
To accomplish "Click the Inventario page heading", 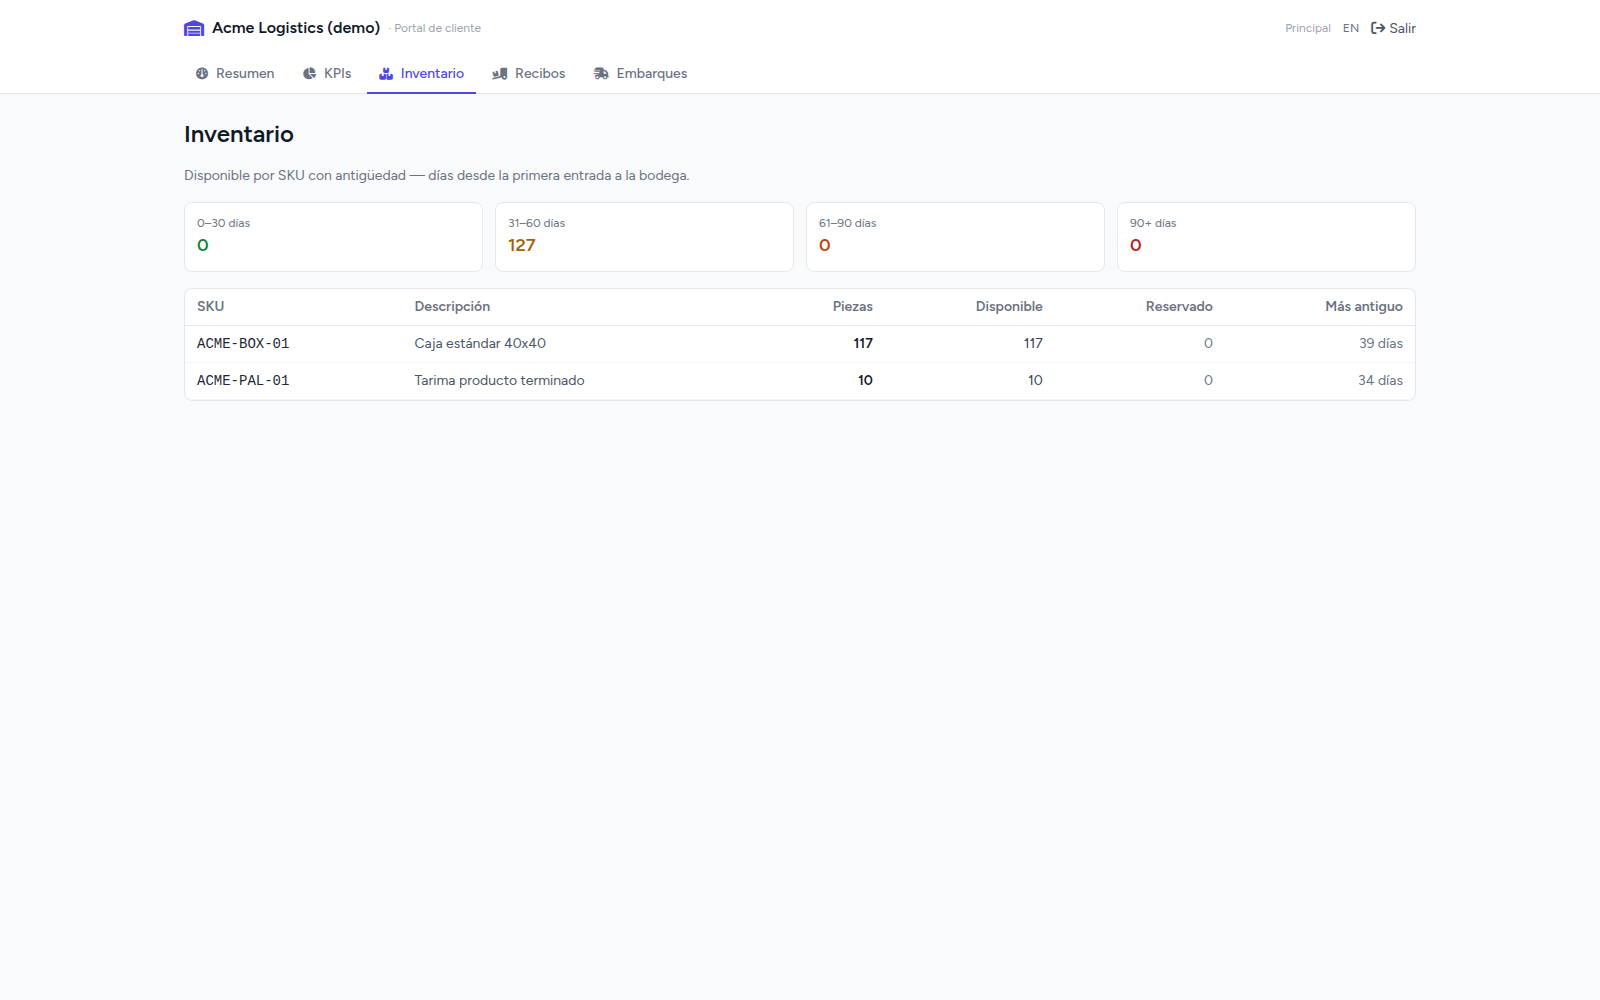I will click(x=239, y=134).
